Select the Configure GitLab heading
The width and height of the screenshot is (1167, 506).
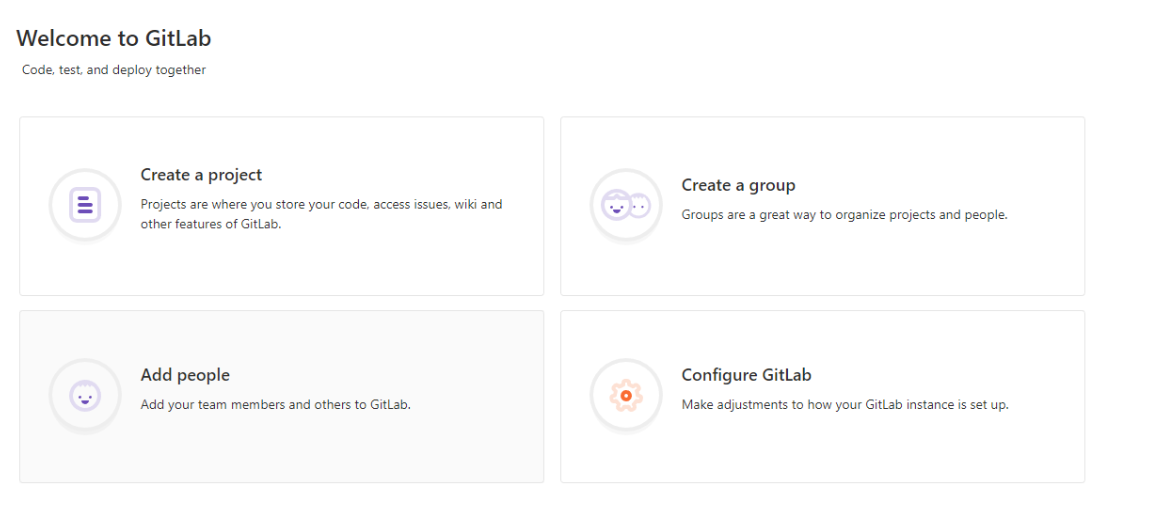746,375
